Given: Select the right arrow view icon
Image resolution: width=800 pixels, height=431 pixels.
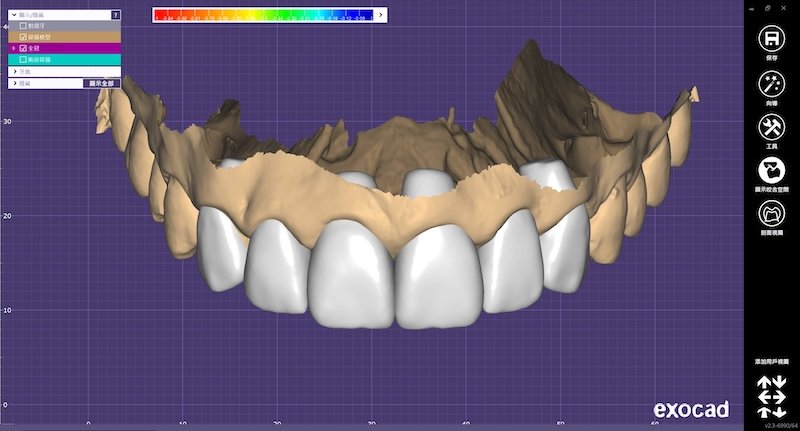Looking at the screenshot, I should pyautogui.click(x=779, y=397).
